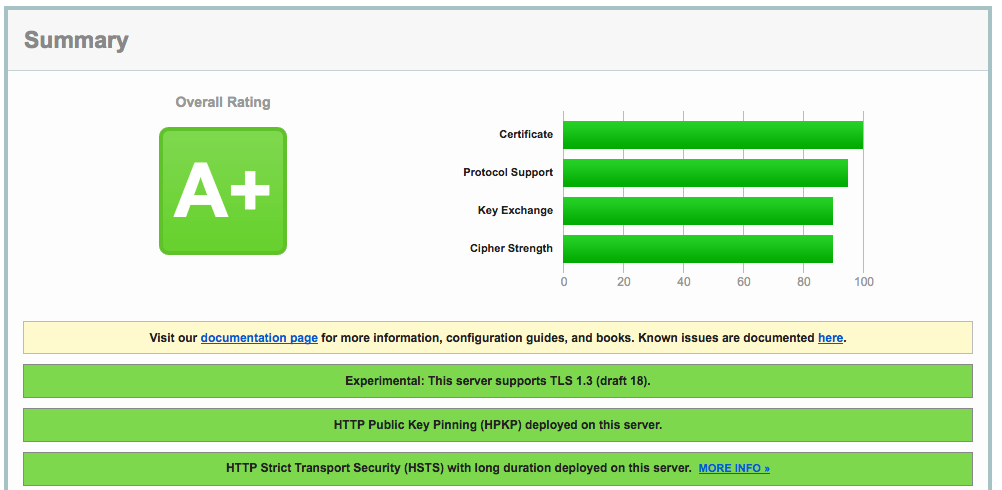Click the 100 mark on the chart axis

pyautogui.click(x=863, y=282)
